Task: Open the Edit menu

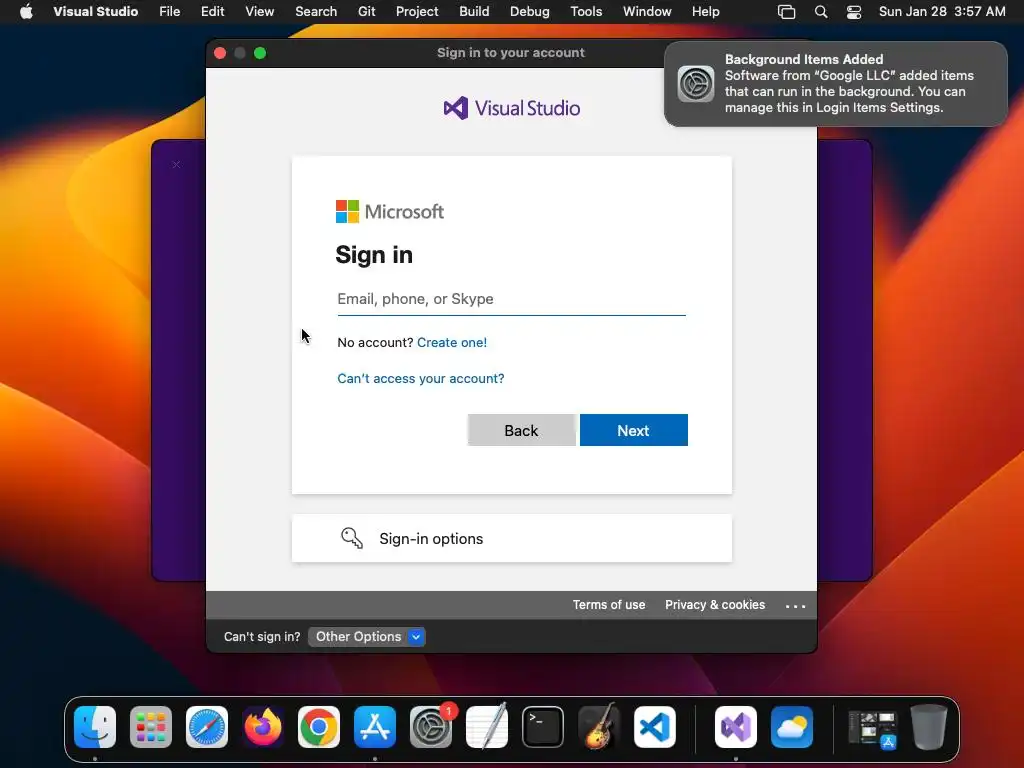Action: (x=212, y=12)
